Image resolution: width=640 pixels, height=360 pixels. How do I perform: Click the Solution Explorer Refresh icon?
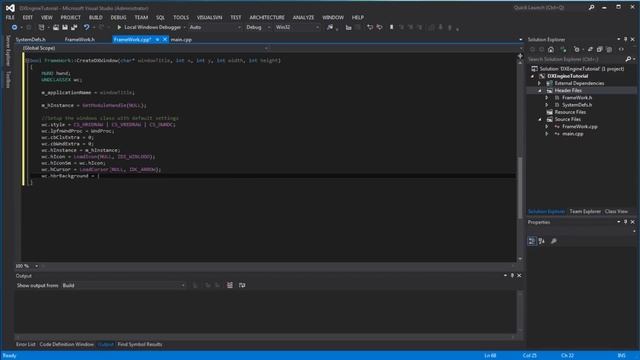coord(590,50)
